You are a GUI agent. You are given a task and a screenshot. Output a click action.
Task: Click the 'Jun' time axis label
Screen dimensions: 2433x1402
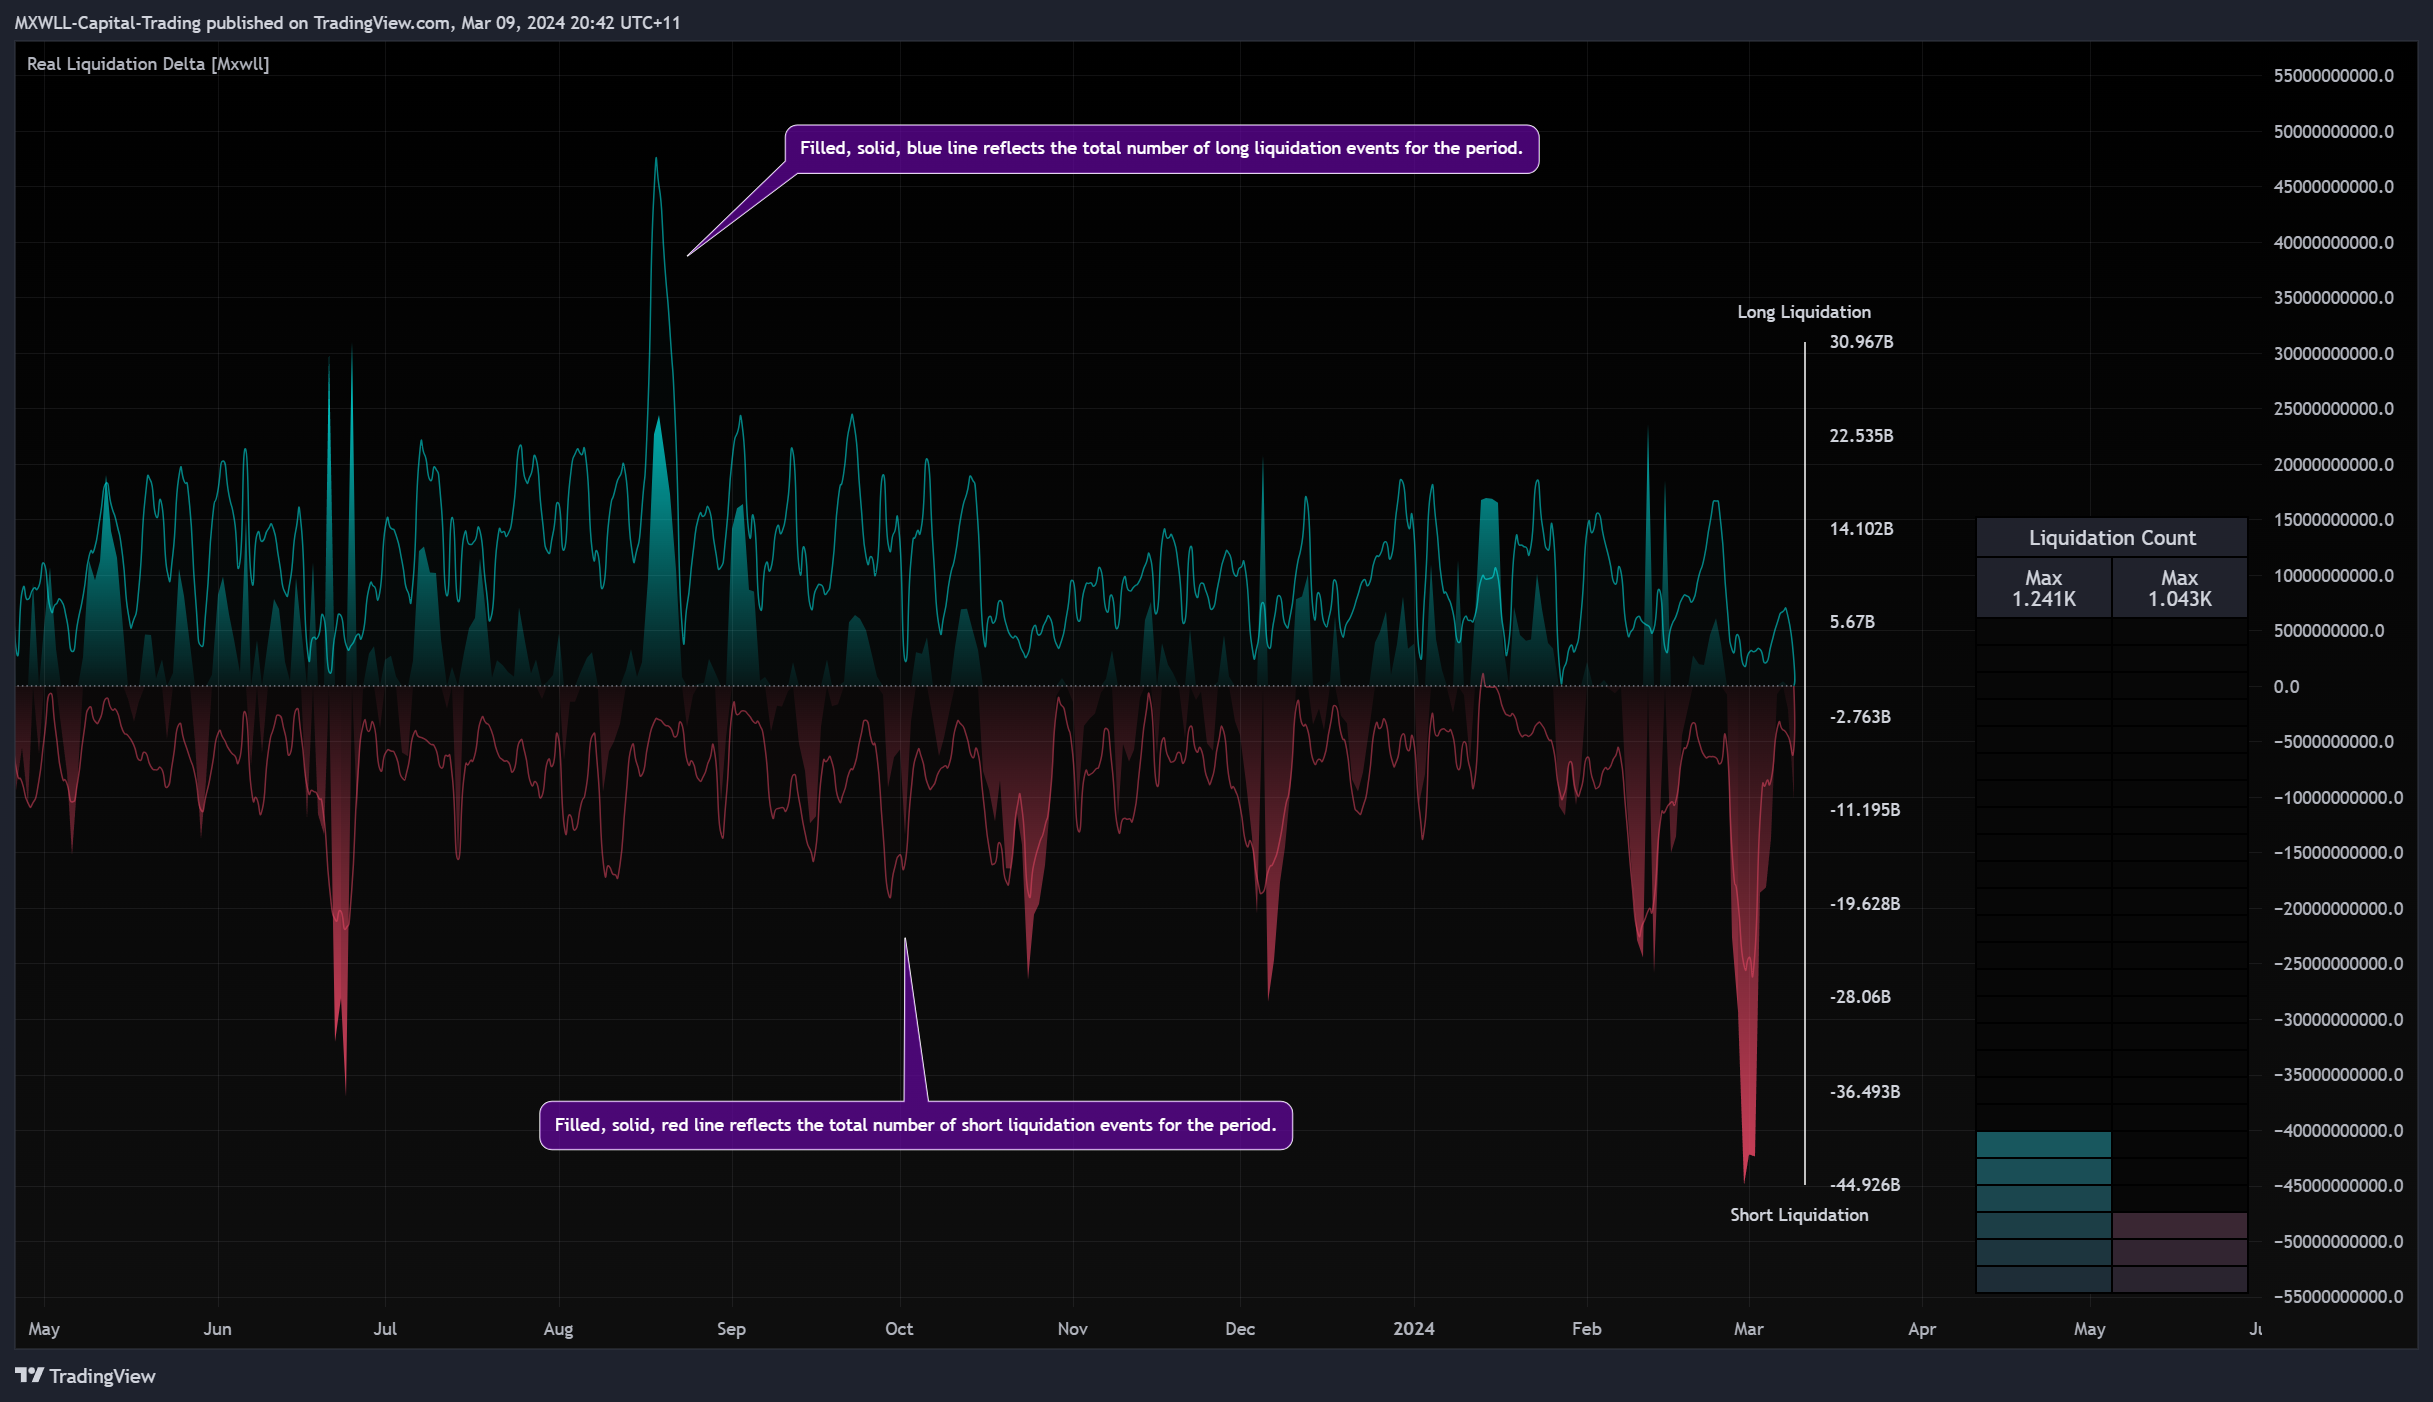(217, 1329)
